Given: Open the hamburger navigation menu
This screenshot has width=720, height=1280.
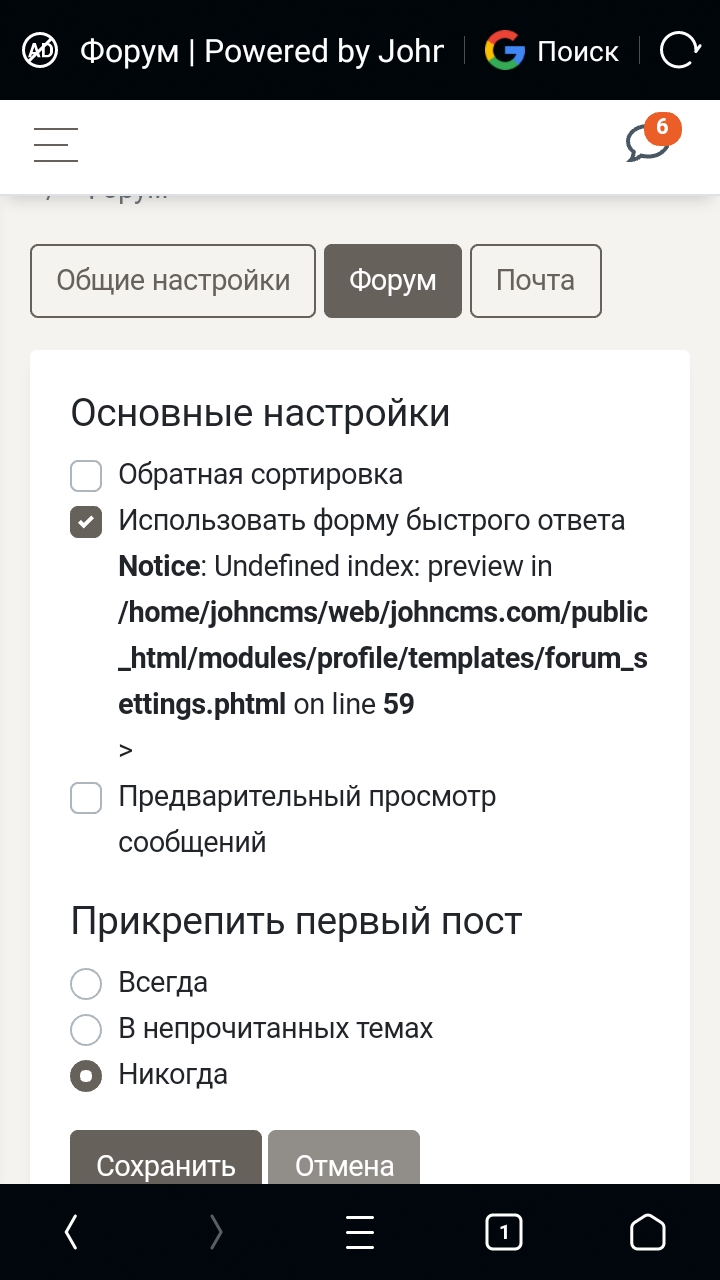Looking at the screenshot, I should click(x=56, y=145).
